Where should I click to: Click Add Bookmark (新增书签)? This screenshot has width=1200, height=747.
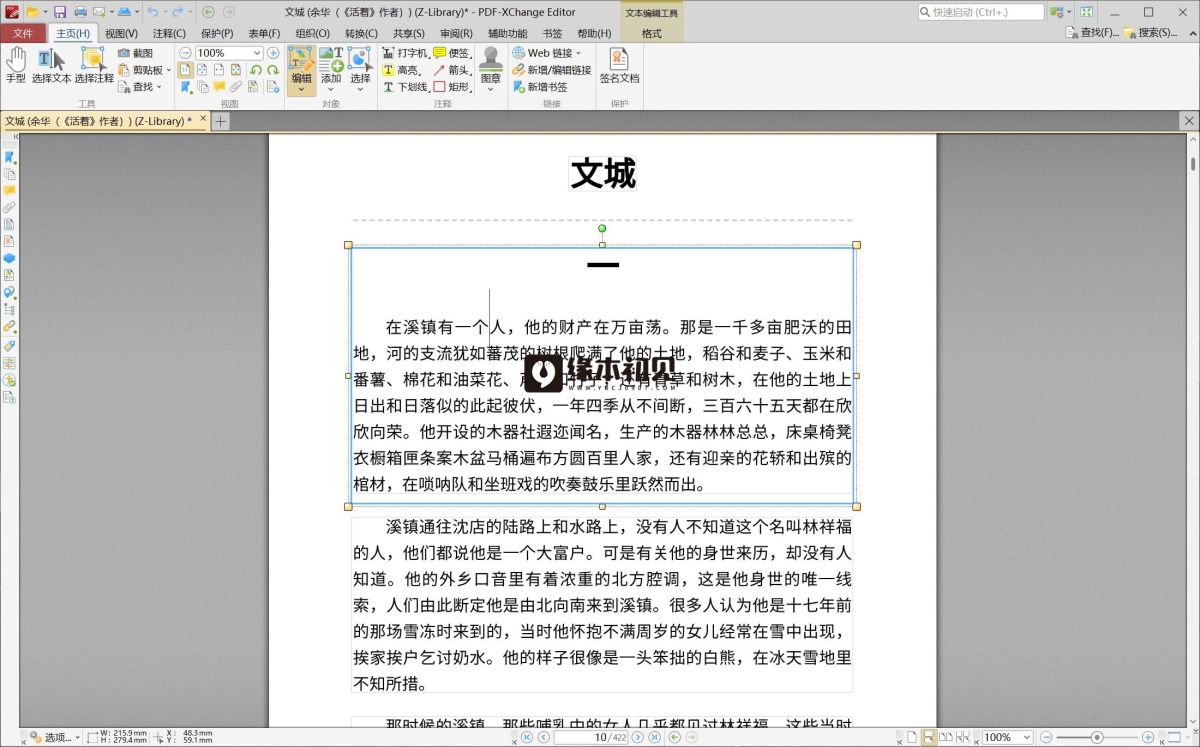tap(539, 87)
